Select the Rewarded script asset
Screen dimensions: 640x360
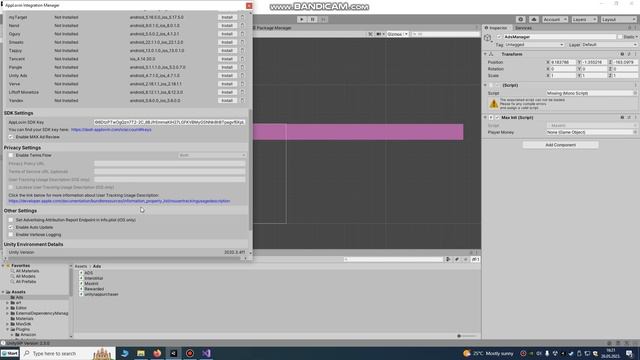click(x=94, y=289)
